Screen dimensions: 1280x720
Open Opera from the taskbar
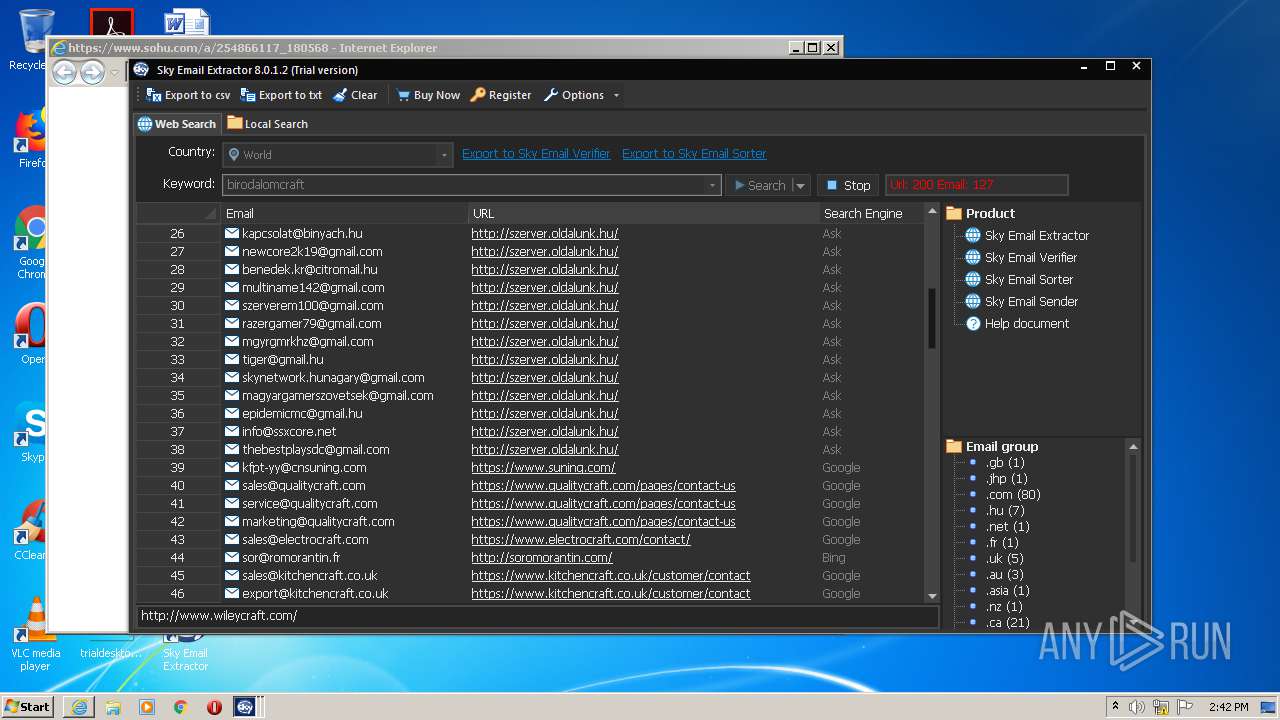(214, 707)
